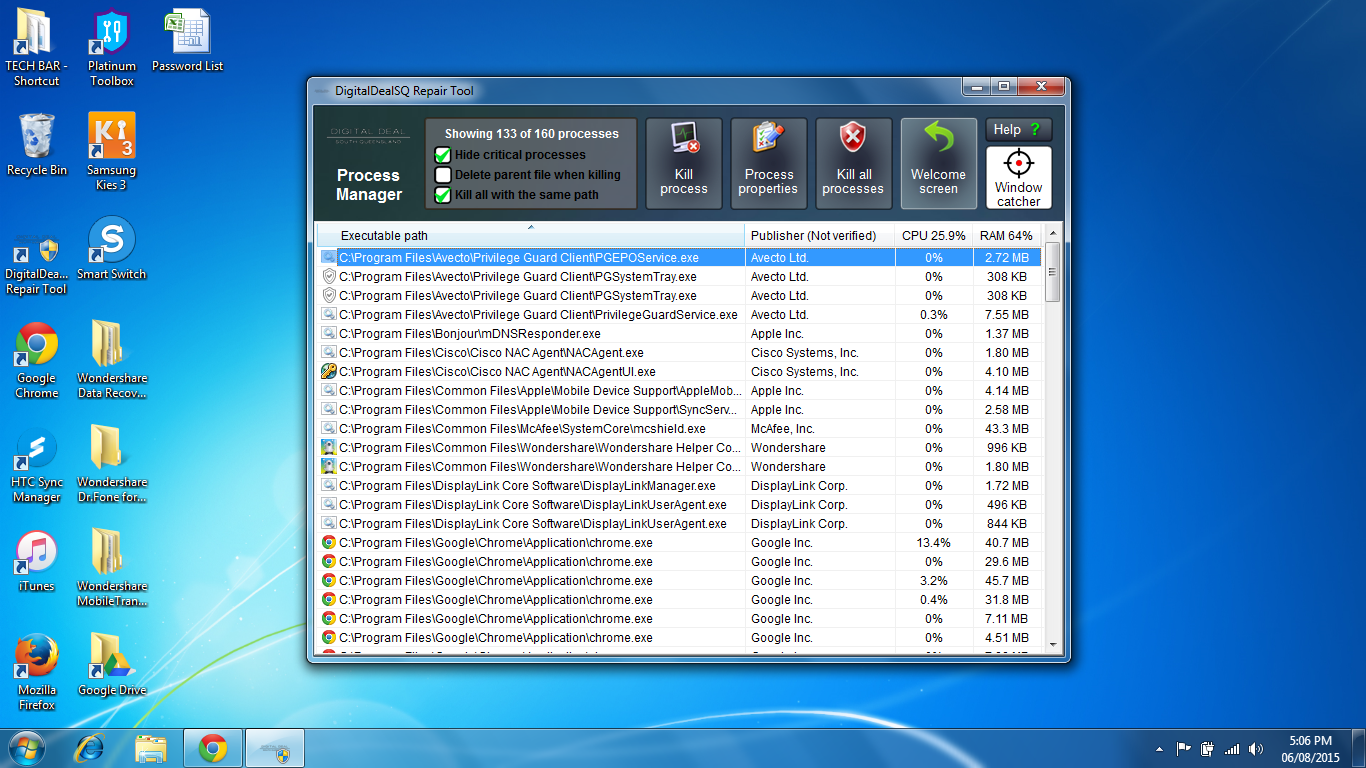The width and height of the screenshot is (1366, 768).
Task: Select the PGEPOService.exe row
Action: pos(680,258)
